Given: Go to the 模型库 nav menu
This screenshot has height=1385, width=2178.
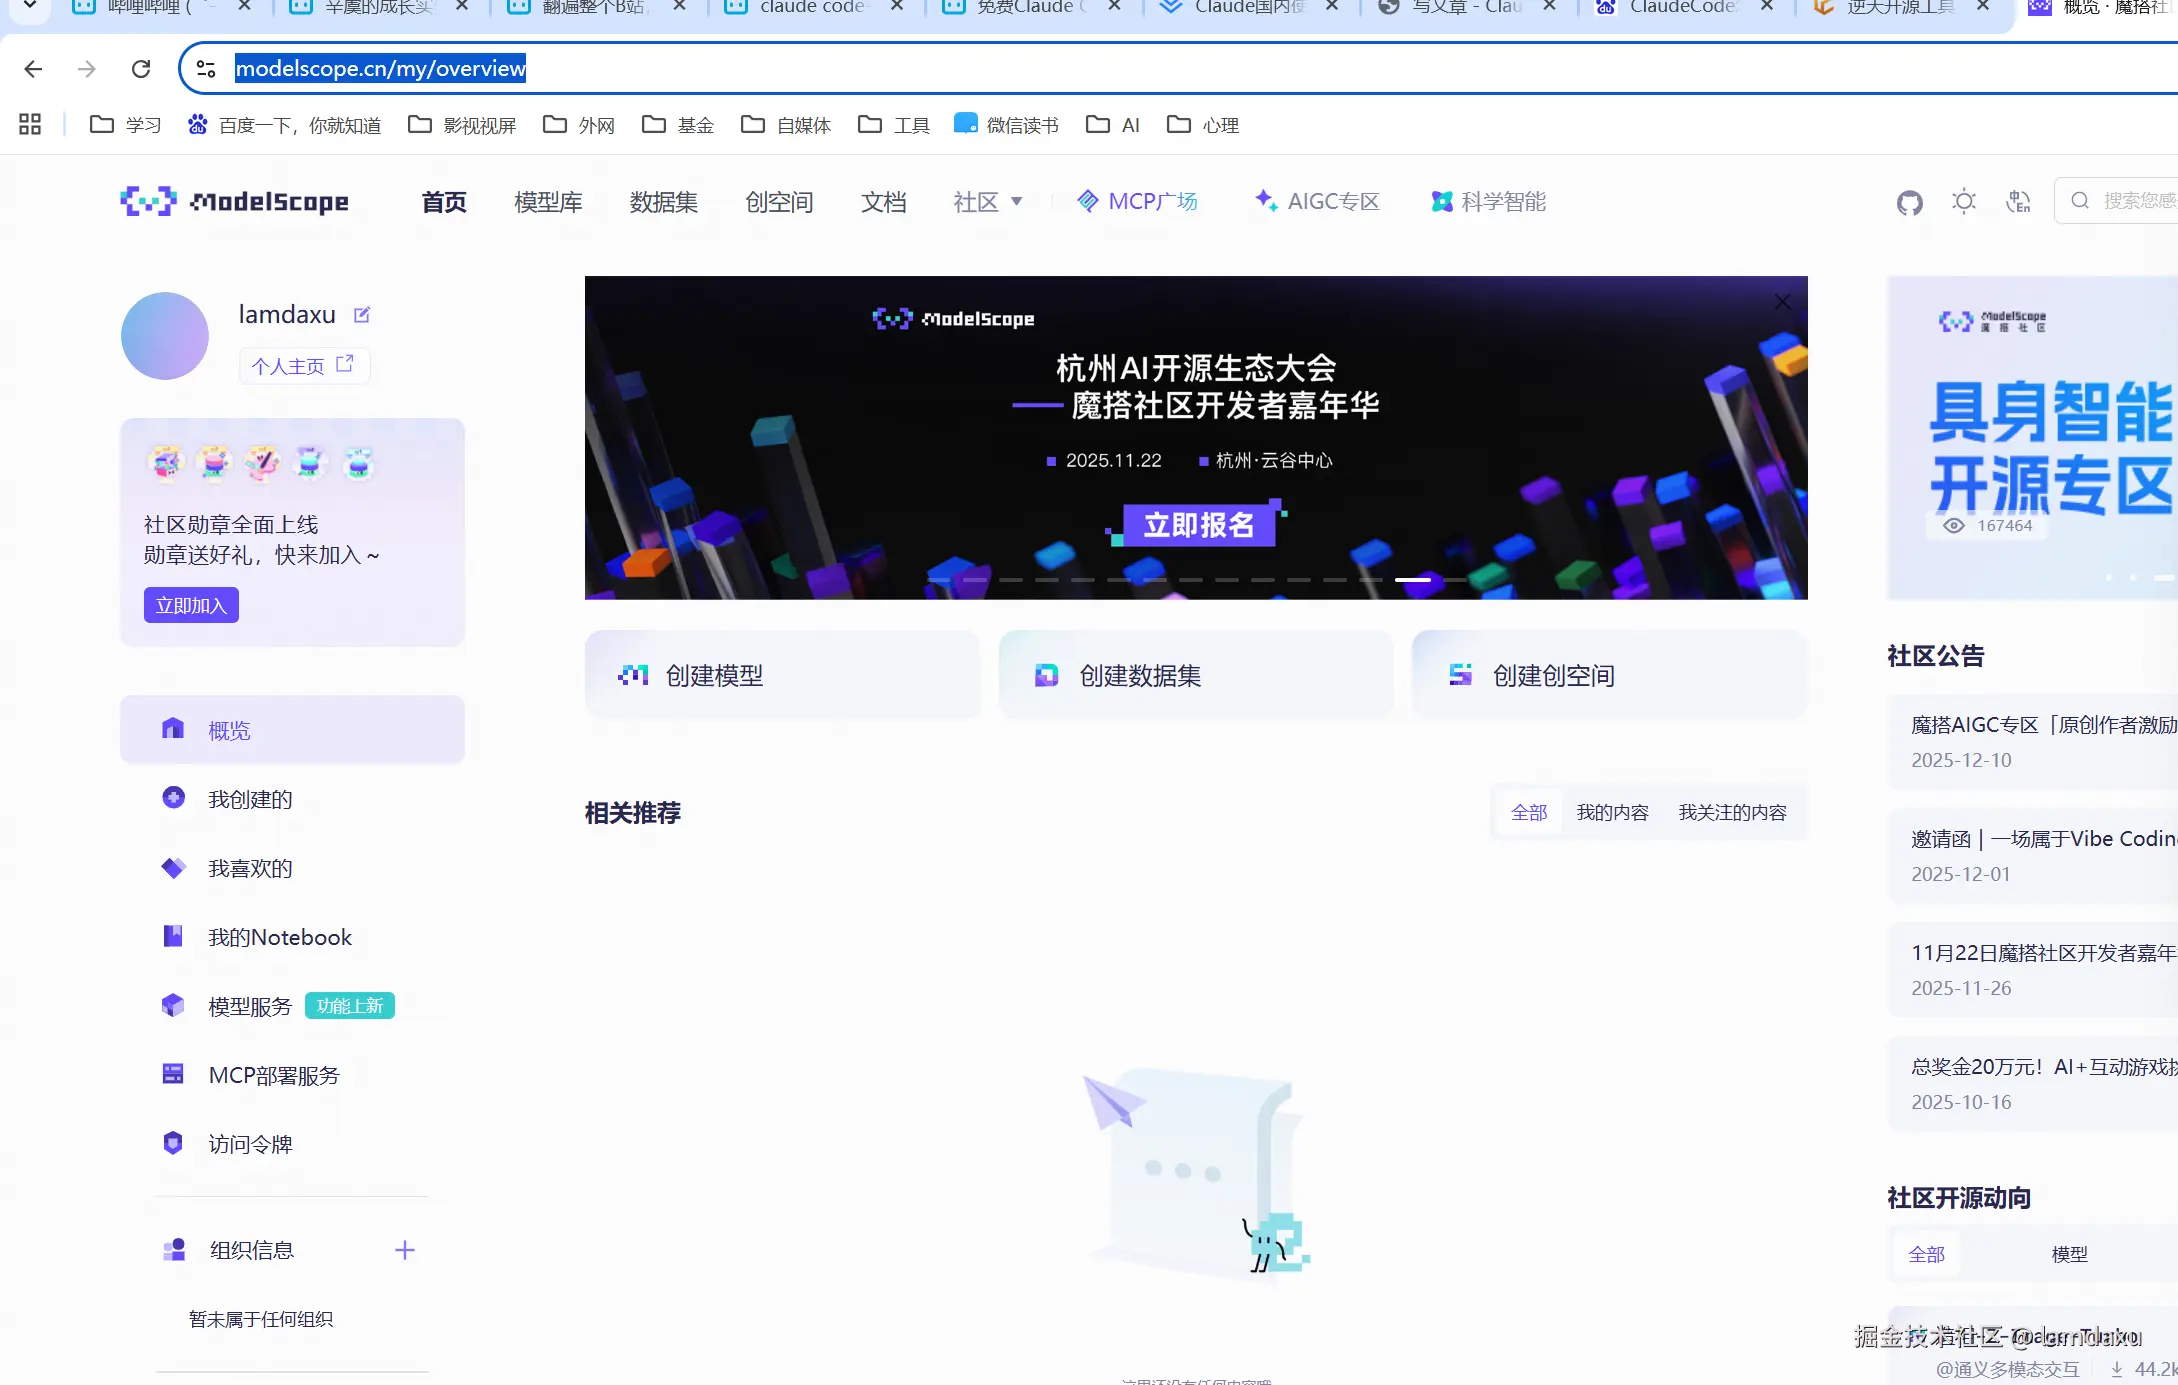Looking at the screenshot, I should (548, 202).
